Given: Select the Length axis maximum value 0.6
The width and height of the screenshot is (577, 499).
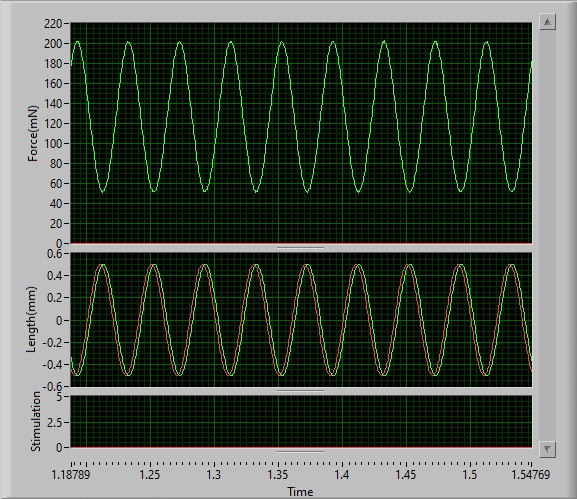Looking at the screenshot, I should (x=55, y=254).
